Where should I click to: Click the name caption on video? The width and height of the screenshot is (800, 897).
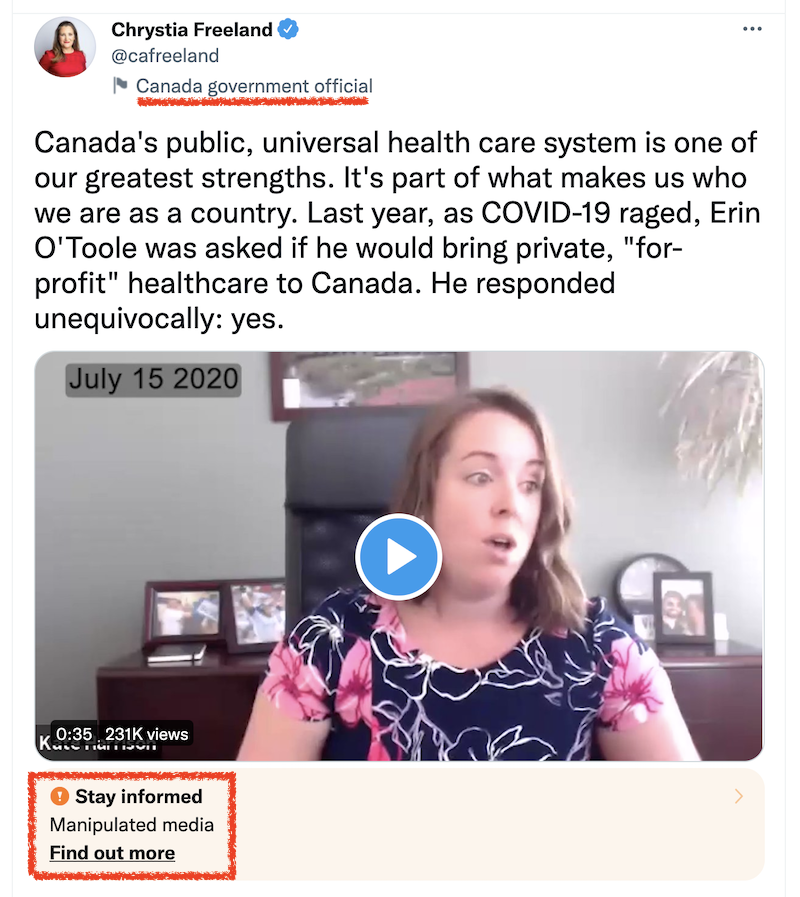click(x=97, y=744)
